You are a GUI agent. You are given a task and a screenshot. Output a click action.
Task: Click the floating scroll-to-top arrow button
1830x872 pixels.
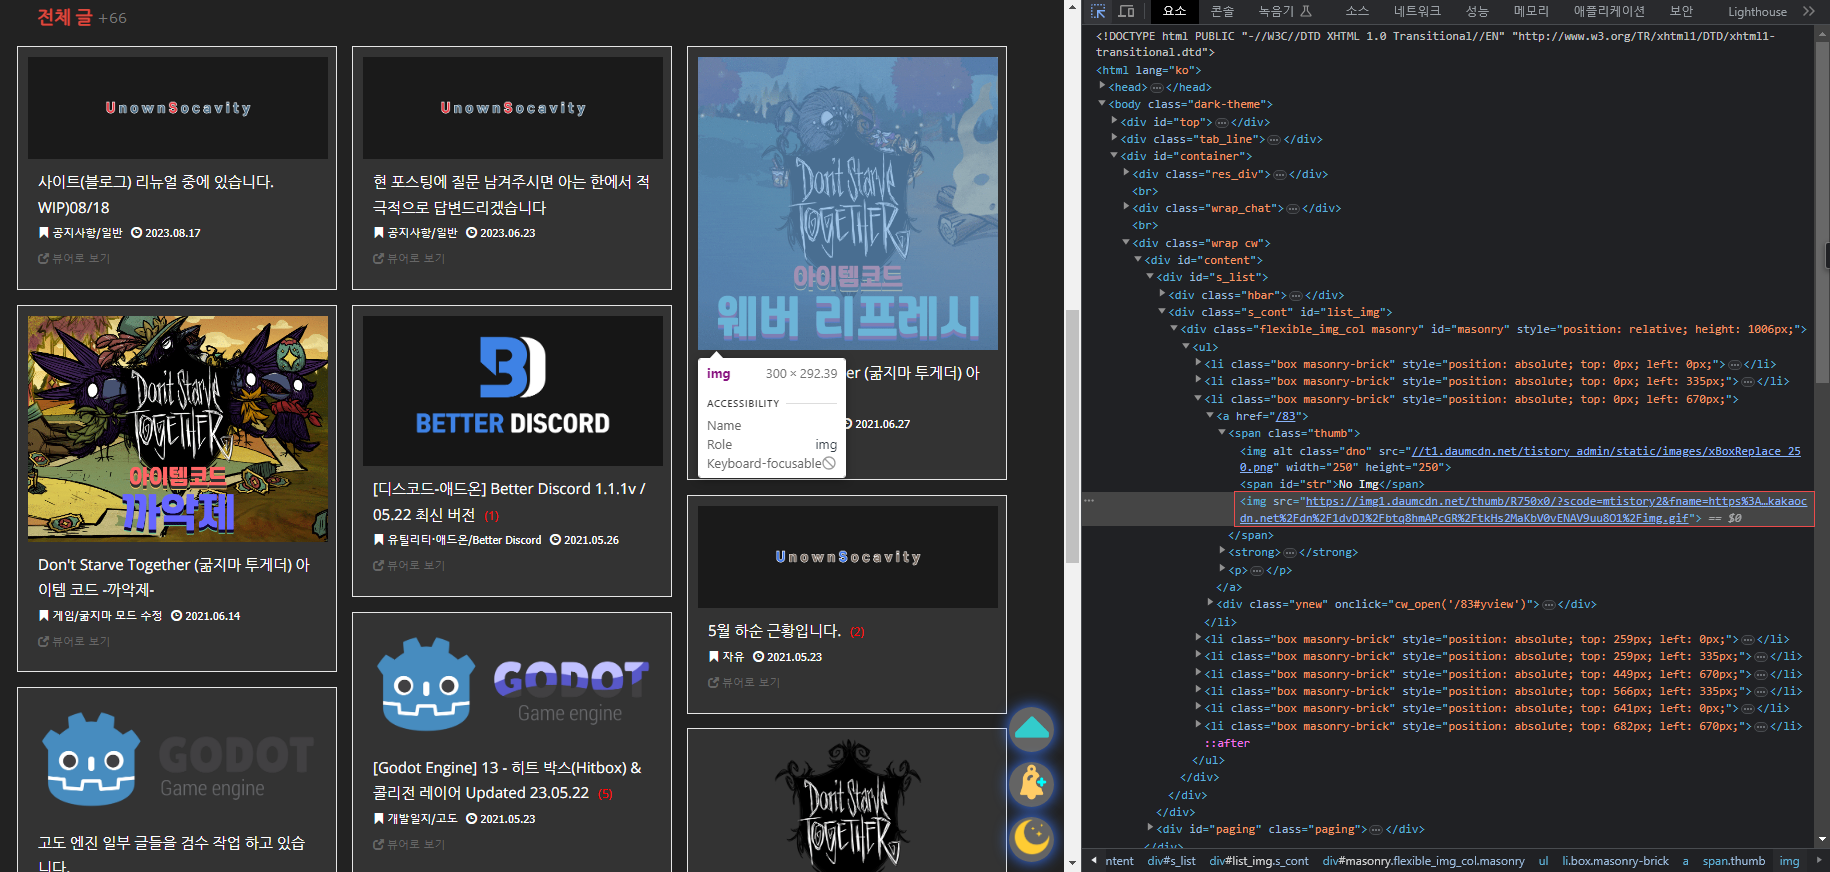1032,729
